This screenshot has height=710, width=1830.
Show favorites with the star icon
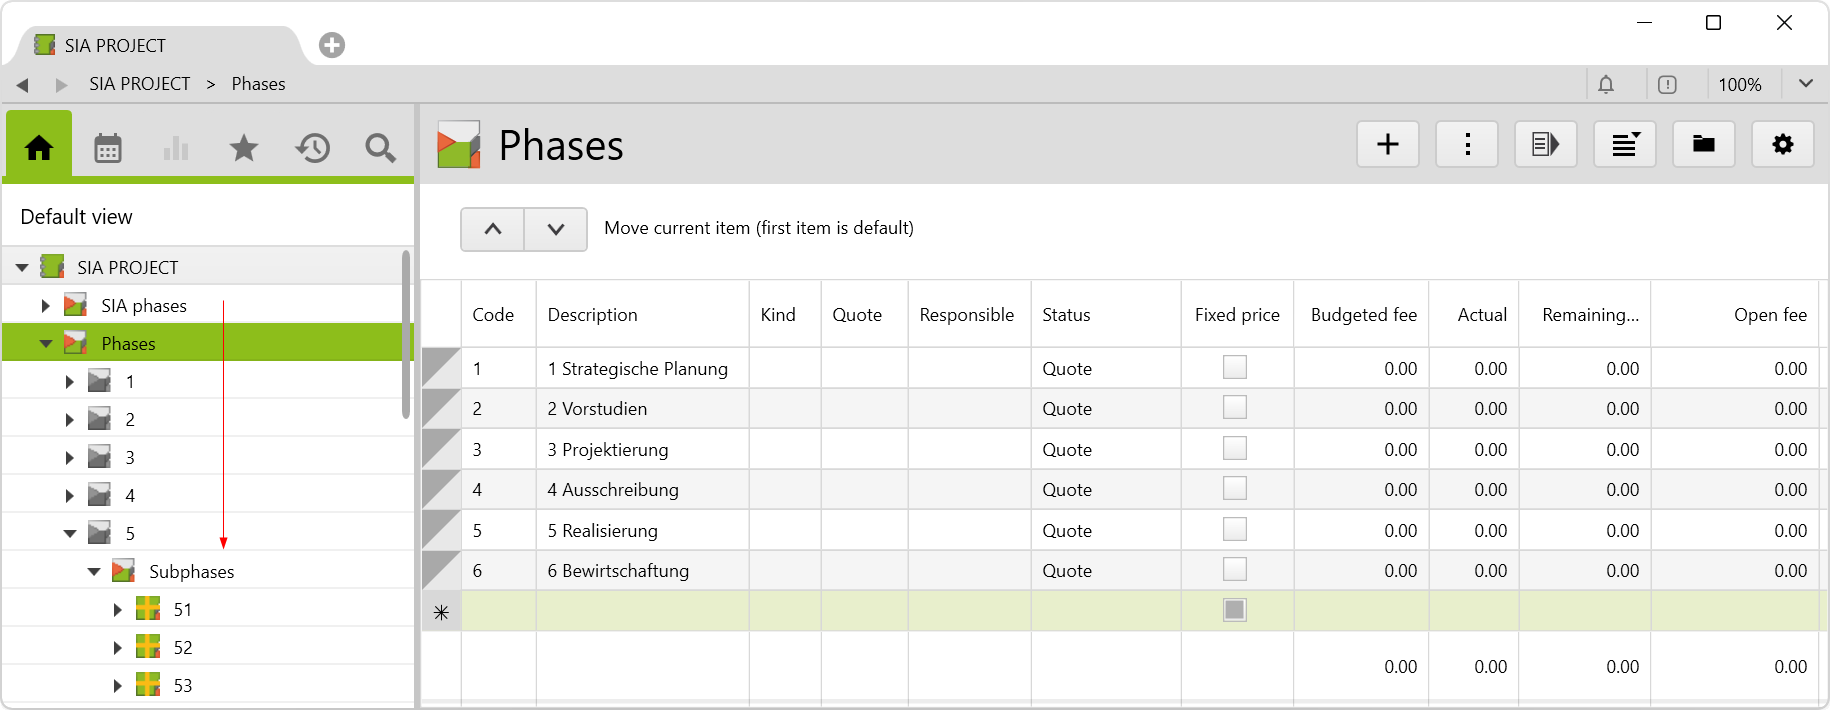coord(244,148)
